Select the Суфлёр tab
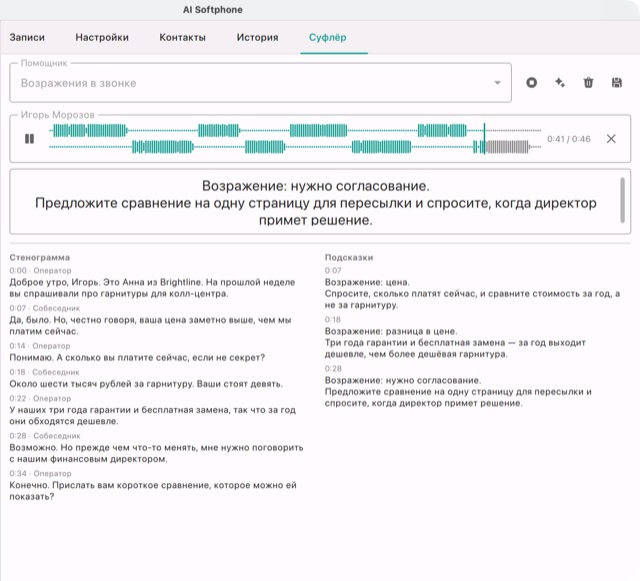The width and height of the screenshot is (640, 581). (x=327, y=38)
